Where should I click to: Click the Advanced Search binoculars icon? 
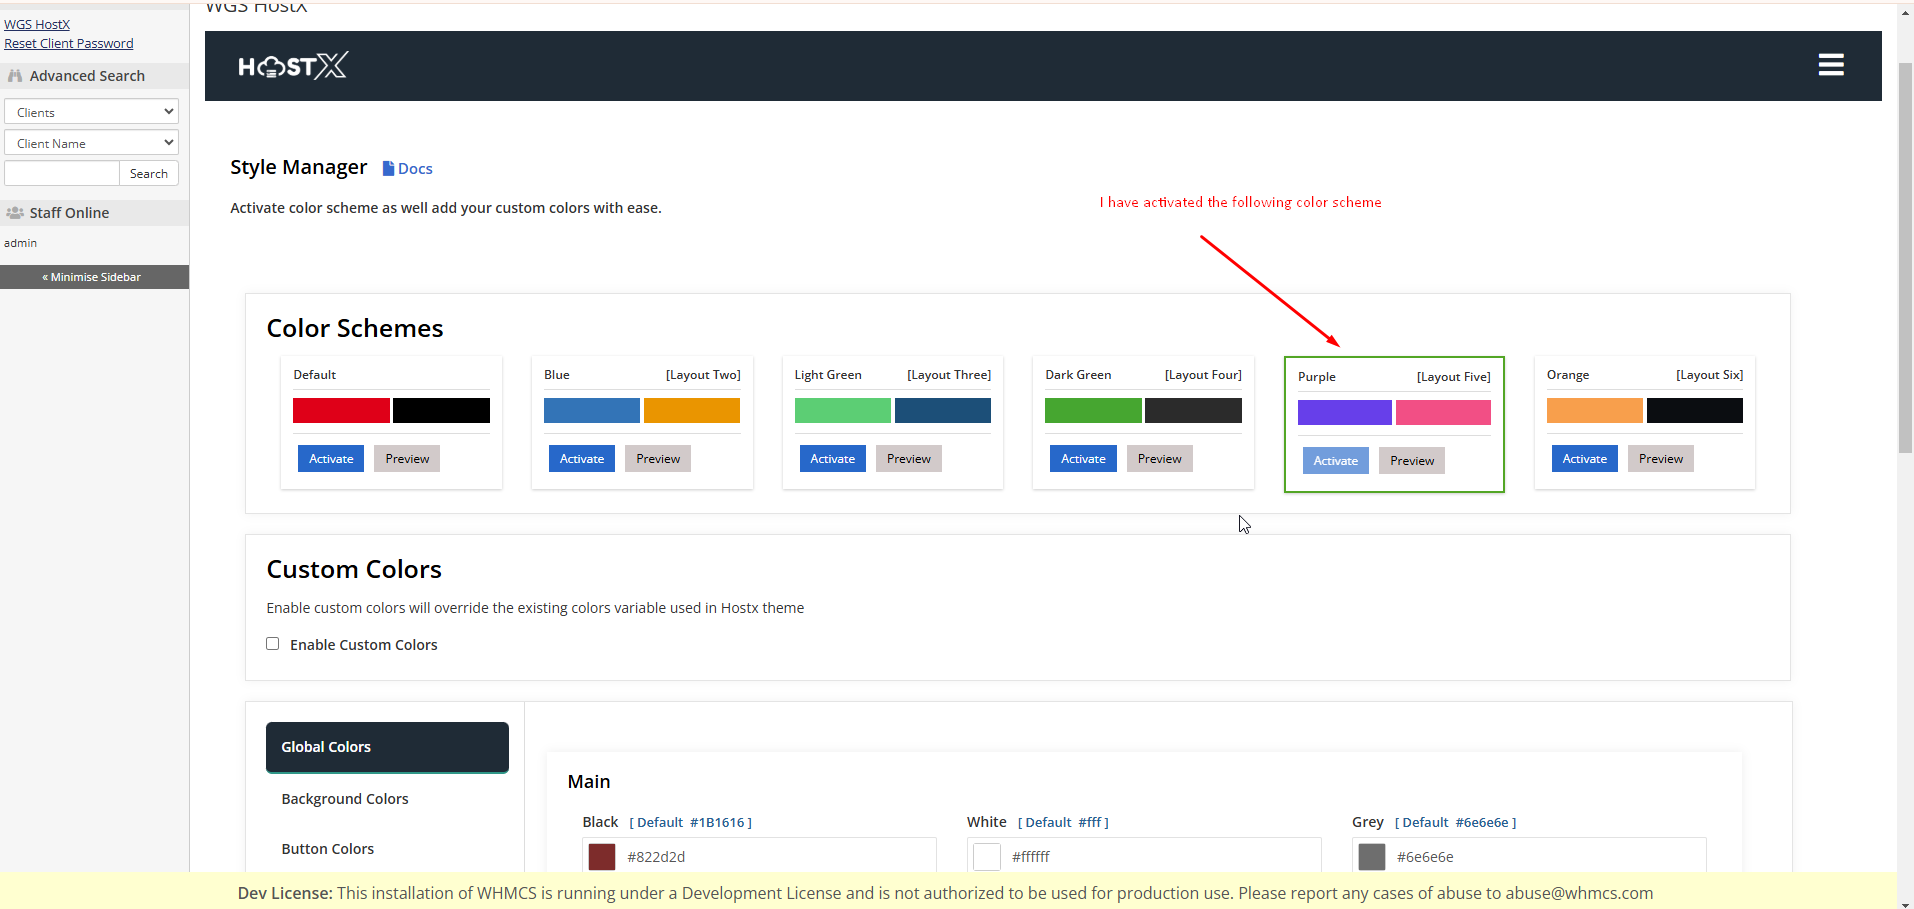[15, 76]
